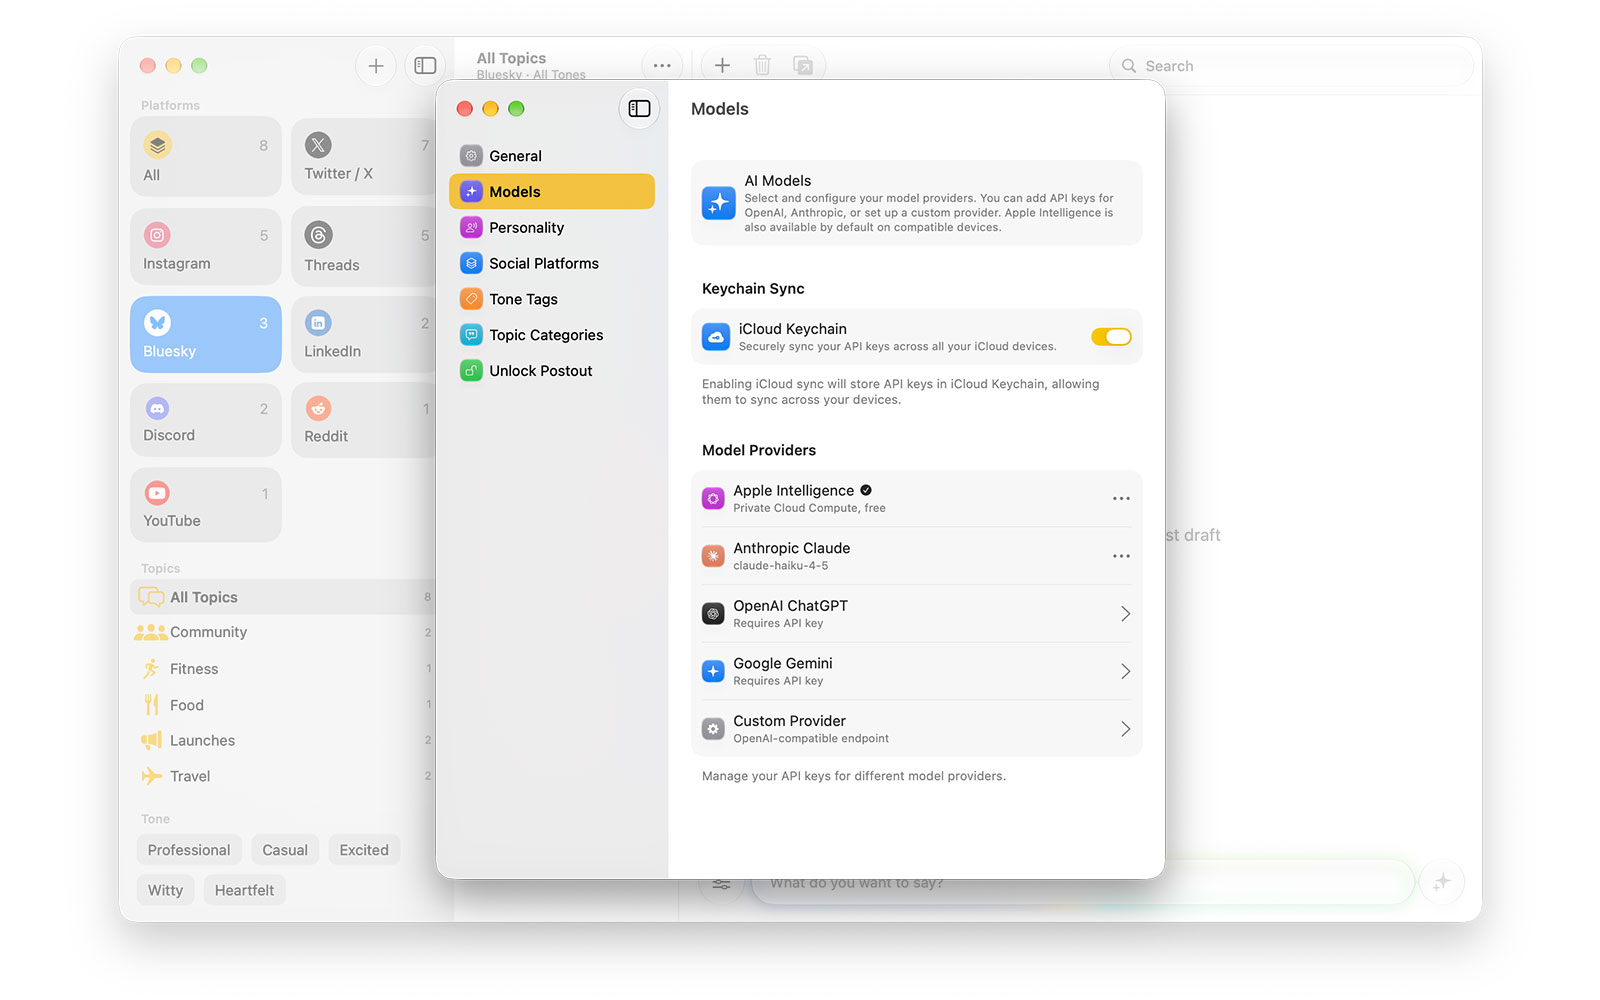Screen dimensions: 1600x1000
Task: Select the Travel topic
Action: tap(283, 776)
